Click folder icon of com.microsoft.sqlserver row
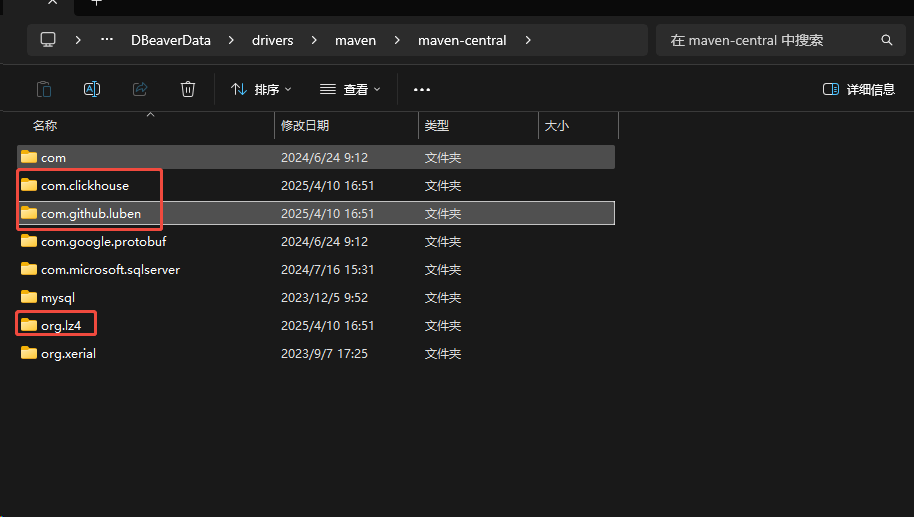Screen dimensions: 914x517 [x=29, y=269]
